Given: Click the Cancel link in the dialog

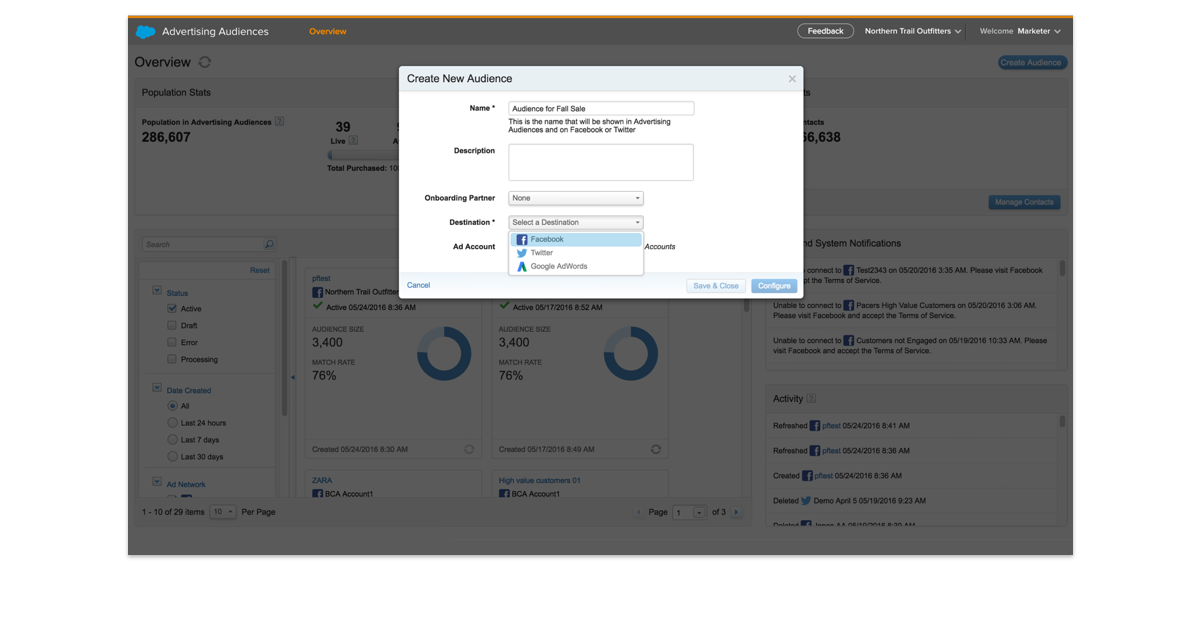Looking at the screenshot, I should pos(418,285).
